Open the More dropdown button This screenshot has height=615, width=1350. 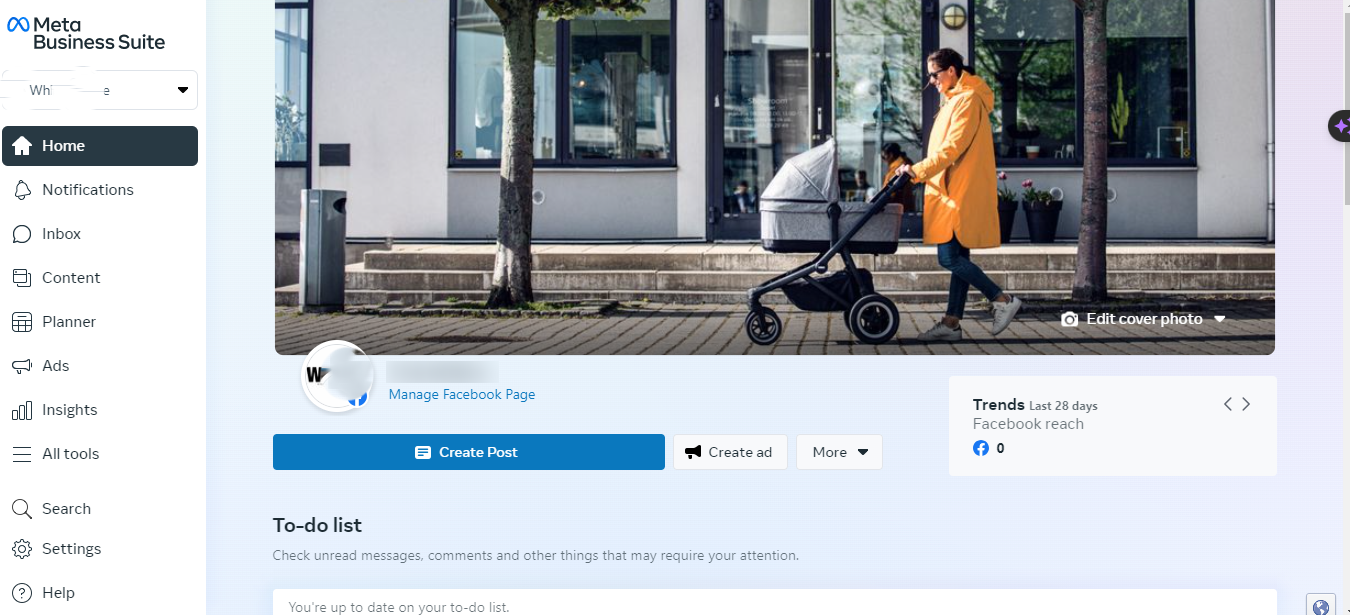(839, 452)
